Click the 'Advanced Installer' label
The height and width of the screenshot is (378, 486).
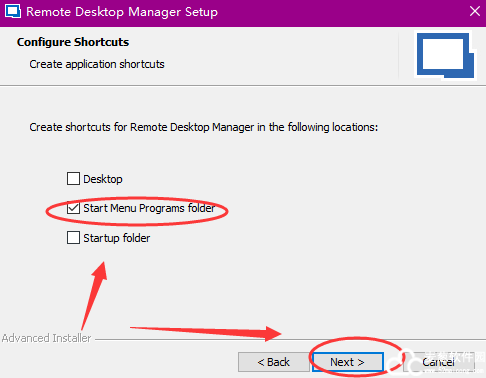click(x=46, y=338)
